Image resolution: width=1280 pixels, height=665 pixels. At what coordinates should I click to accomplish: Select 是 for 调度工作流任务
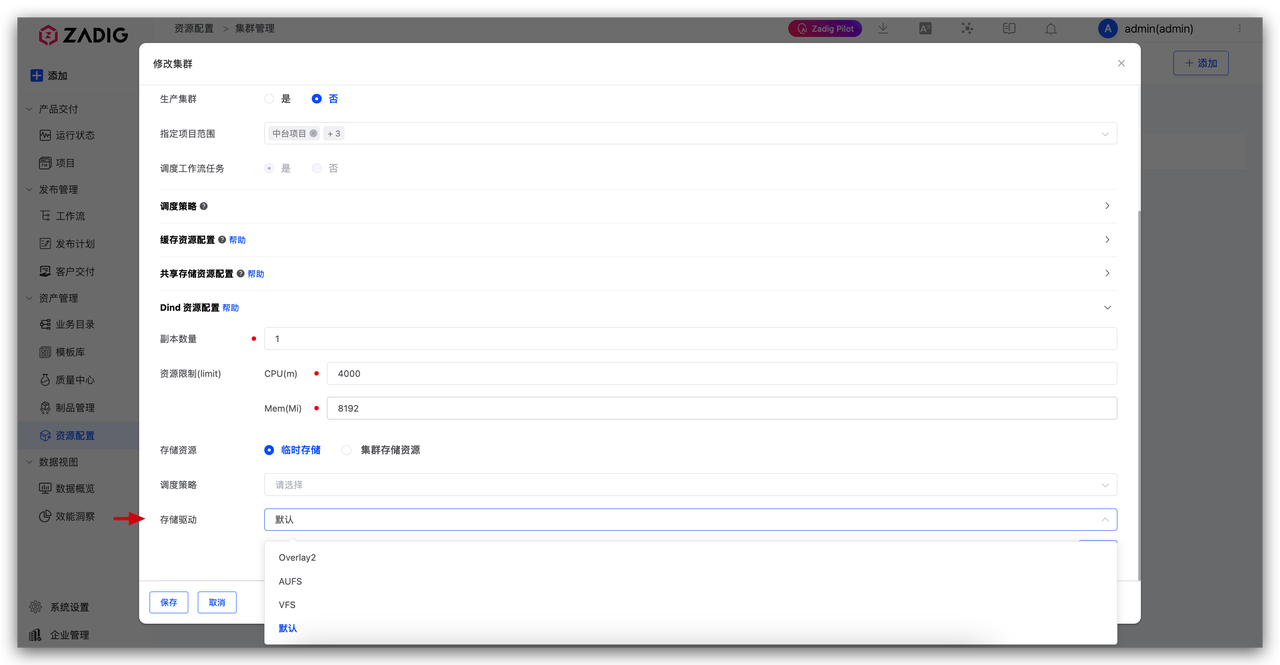pos(269,168)
